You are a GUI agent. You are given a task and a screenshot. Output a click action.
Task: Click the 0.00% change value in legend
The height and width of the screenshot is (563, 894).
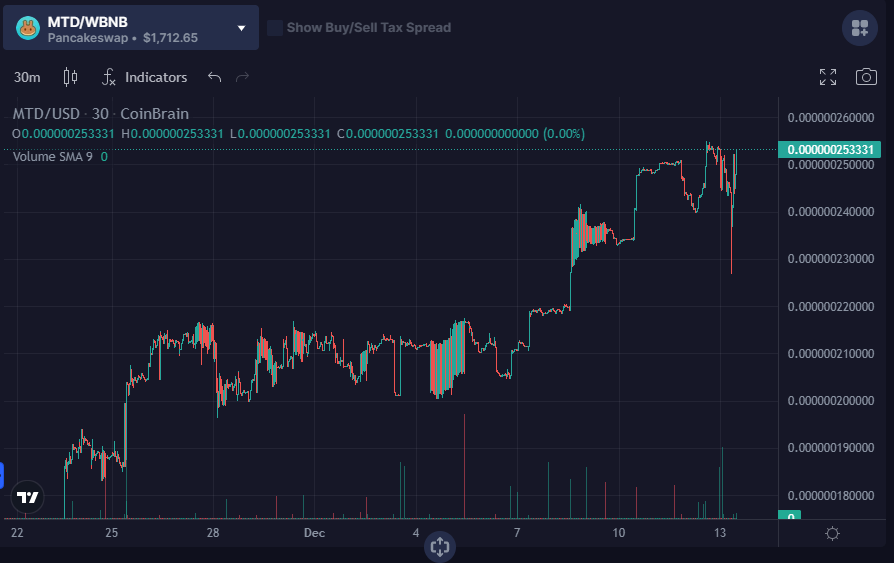(564, 133)
